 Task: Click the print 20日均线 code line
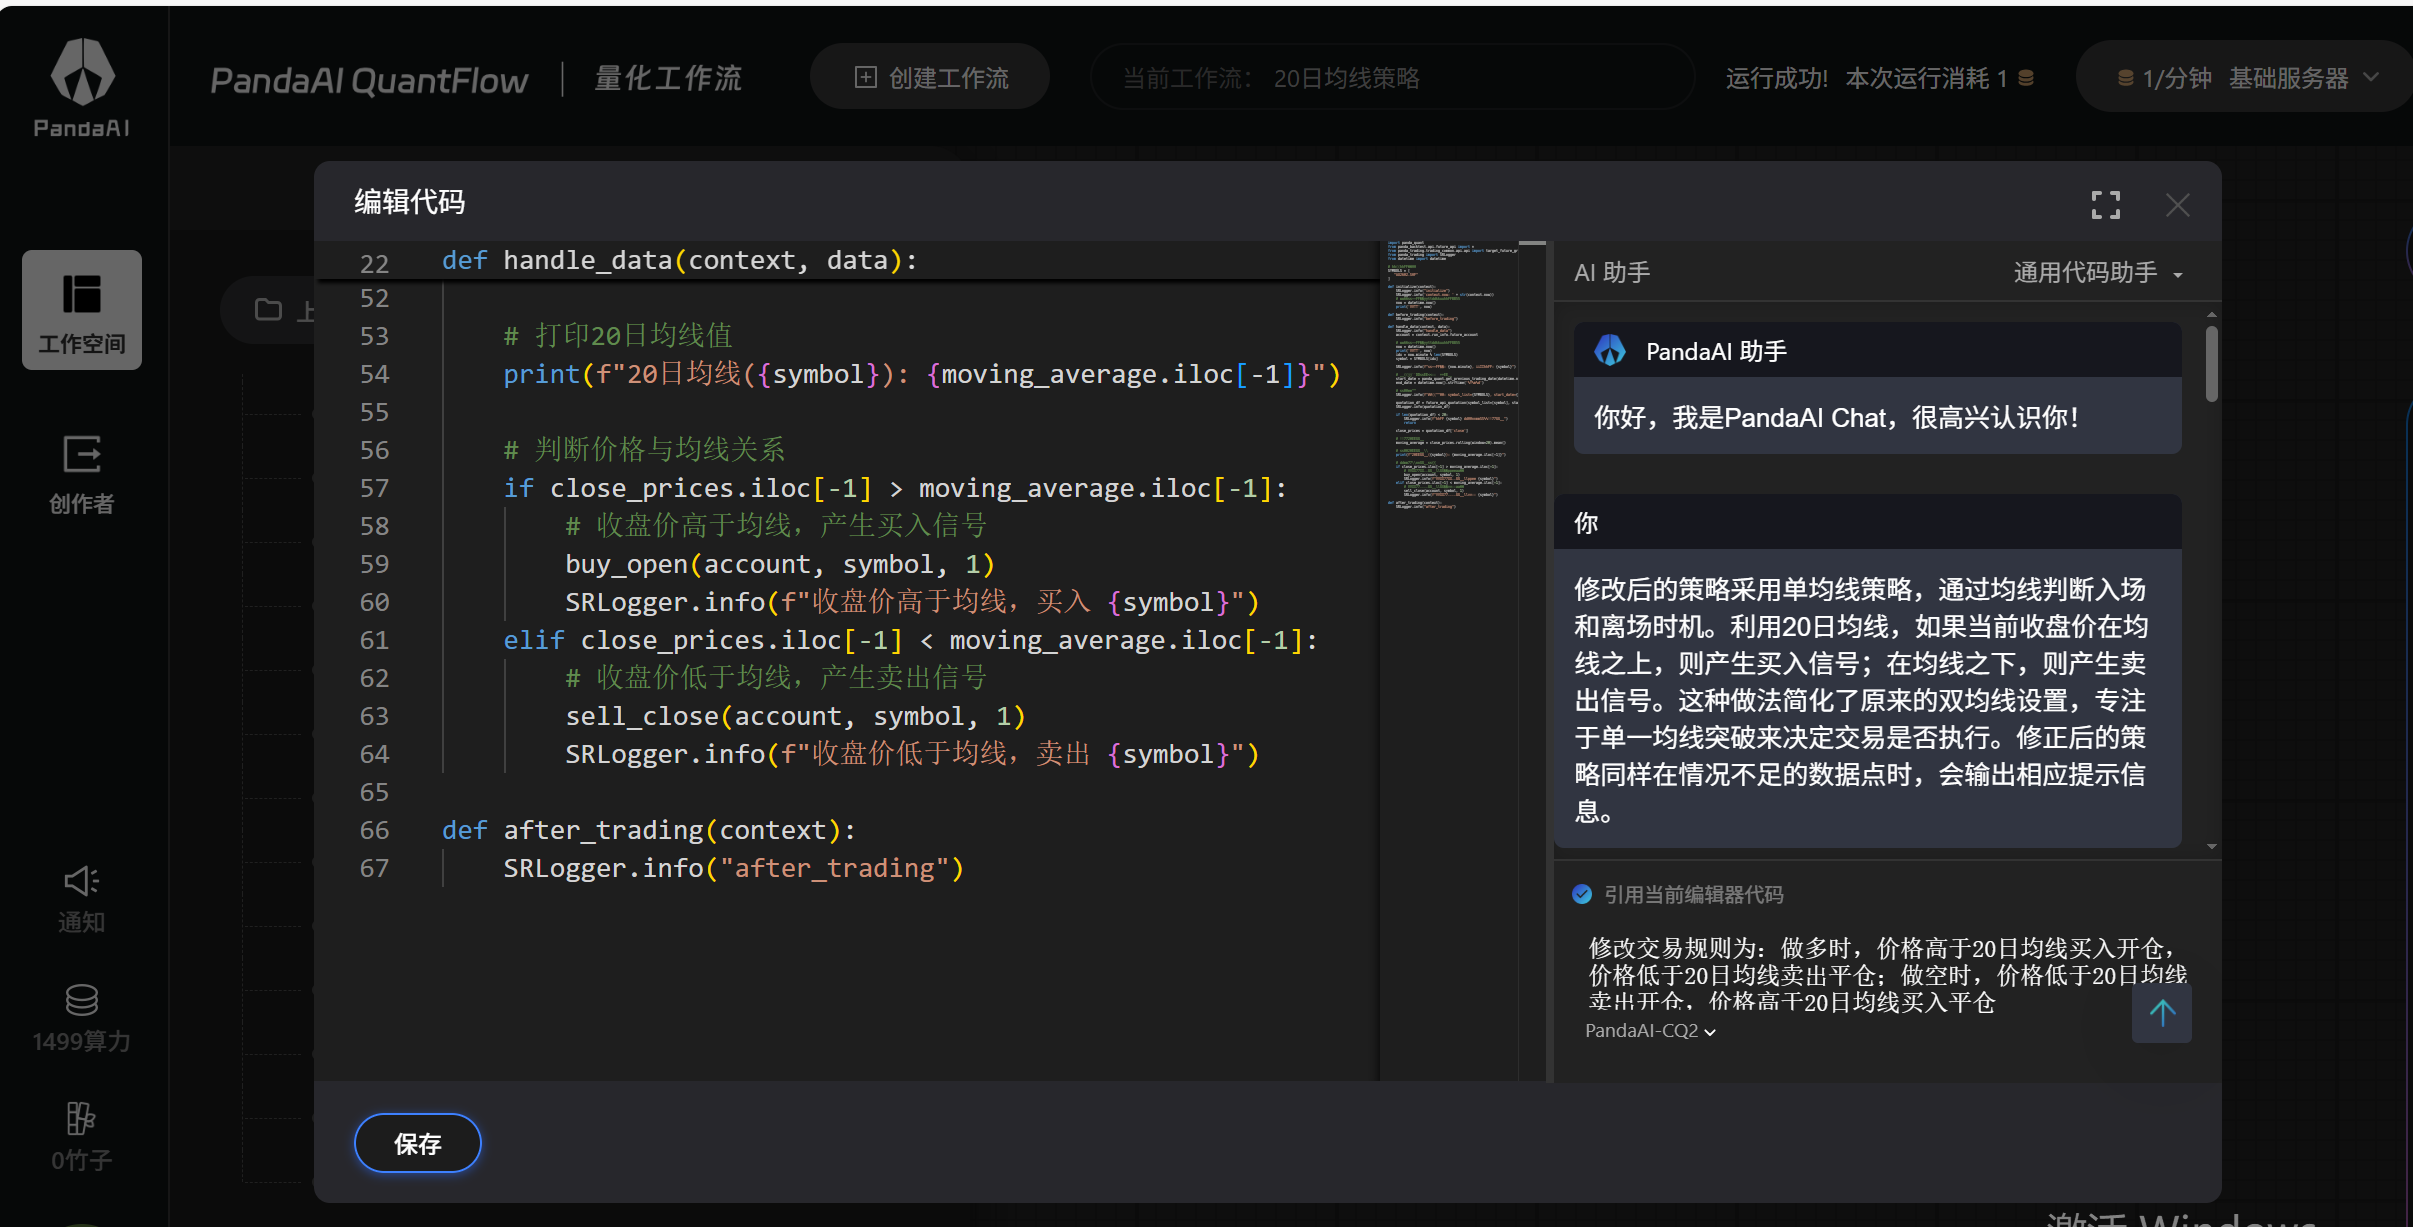pos(921,374)
